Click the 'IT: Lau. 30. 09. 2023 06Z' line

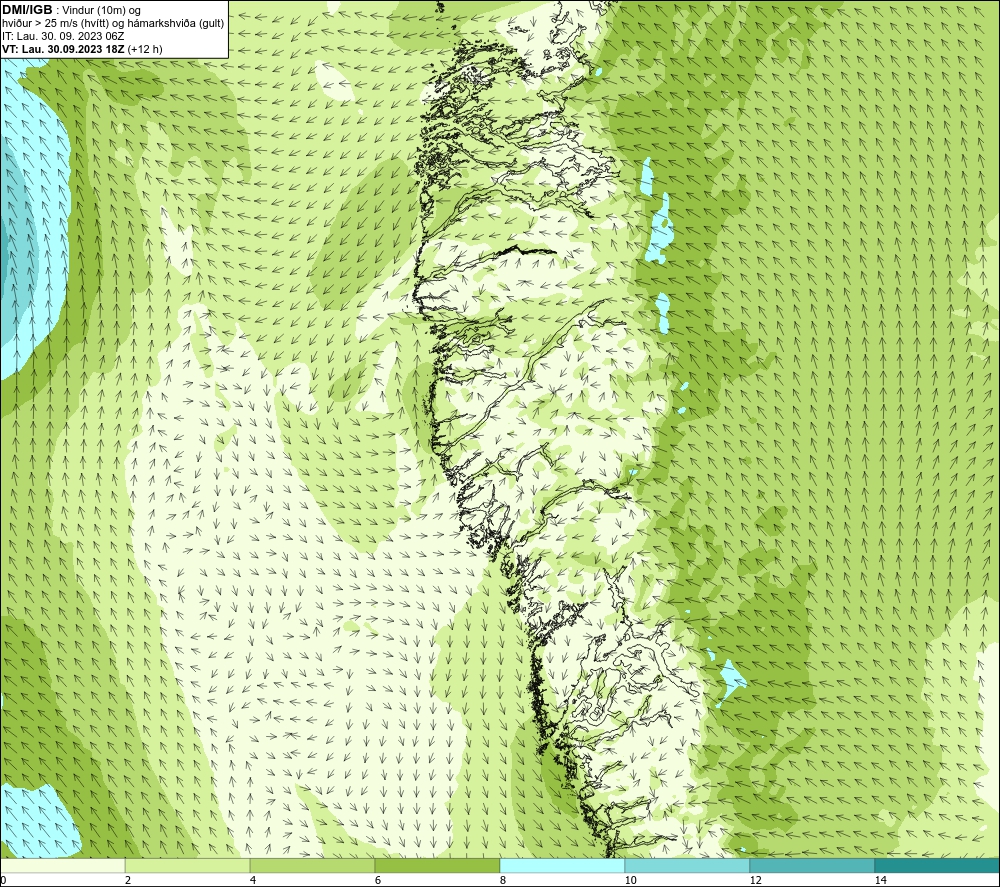point(63,36)
